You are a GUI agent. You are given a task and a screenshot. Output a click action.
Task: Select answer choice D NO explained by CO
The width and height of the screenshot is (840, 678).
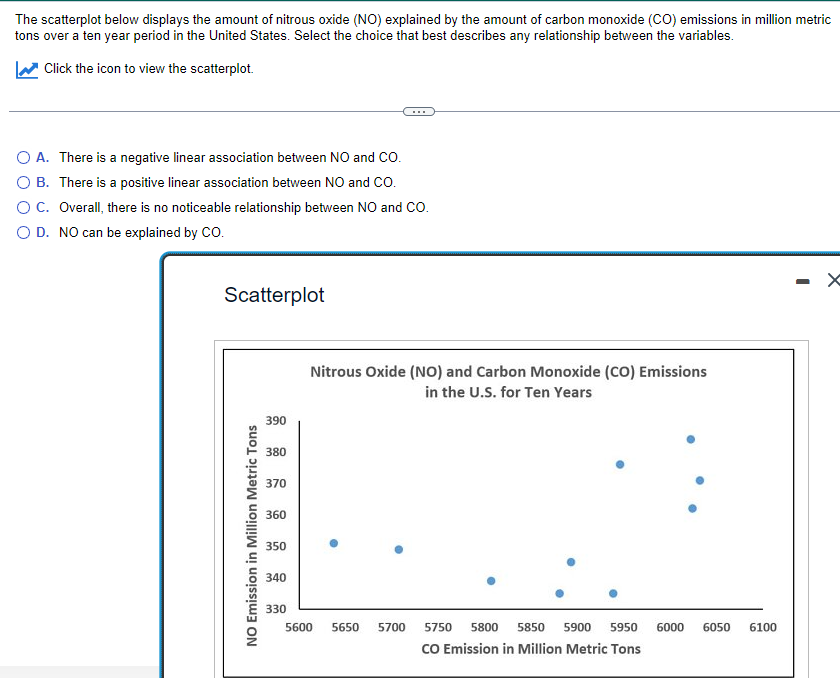(21, 232)
